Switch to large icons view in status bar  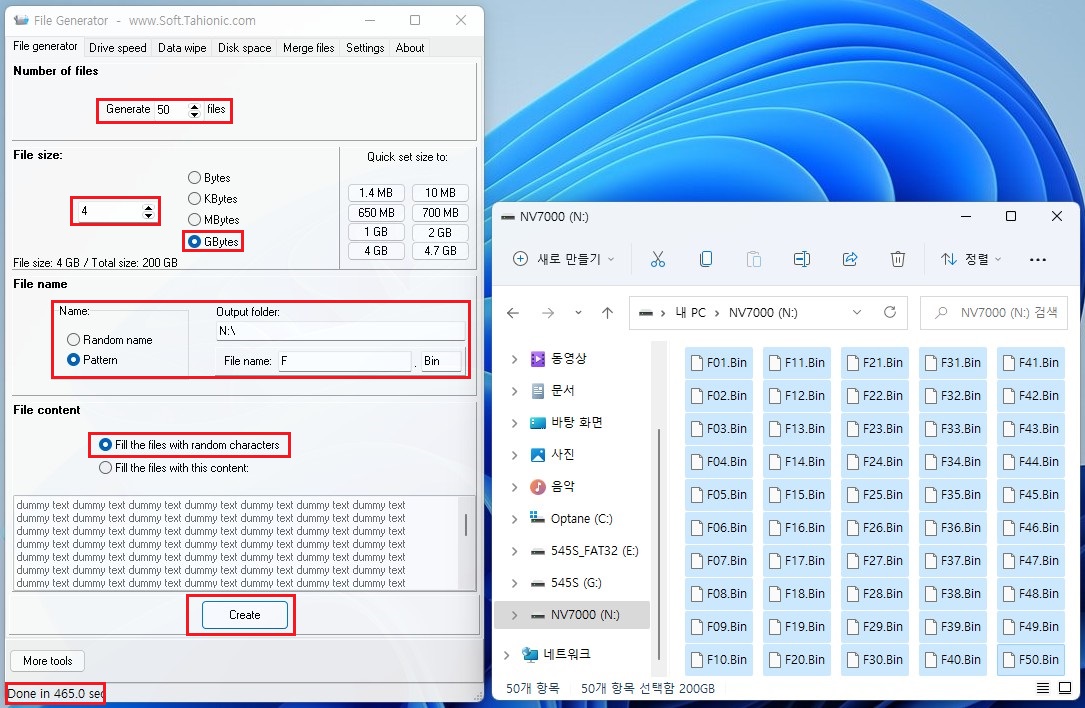(1065, 688)
